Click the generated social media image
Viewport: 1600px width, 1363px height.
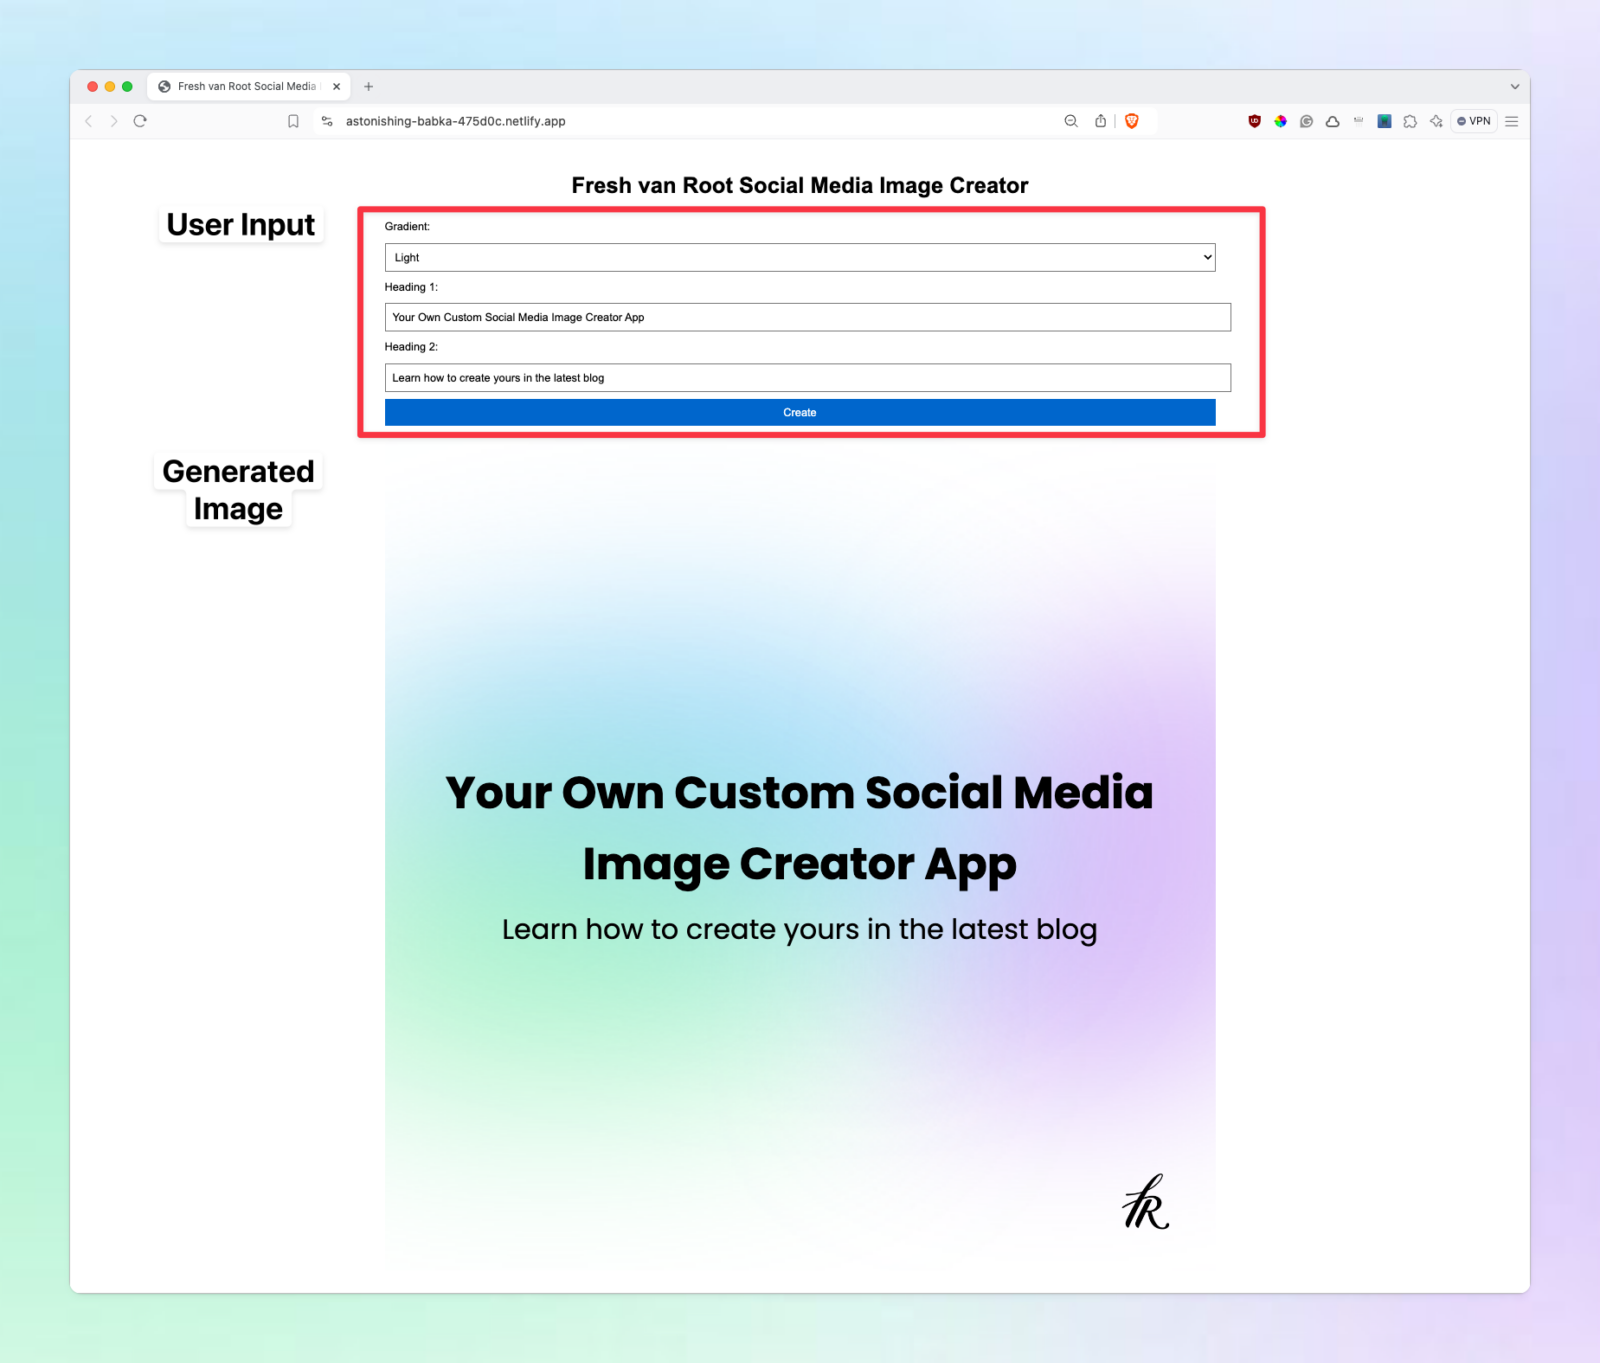(x=800, y=860)
